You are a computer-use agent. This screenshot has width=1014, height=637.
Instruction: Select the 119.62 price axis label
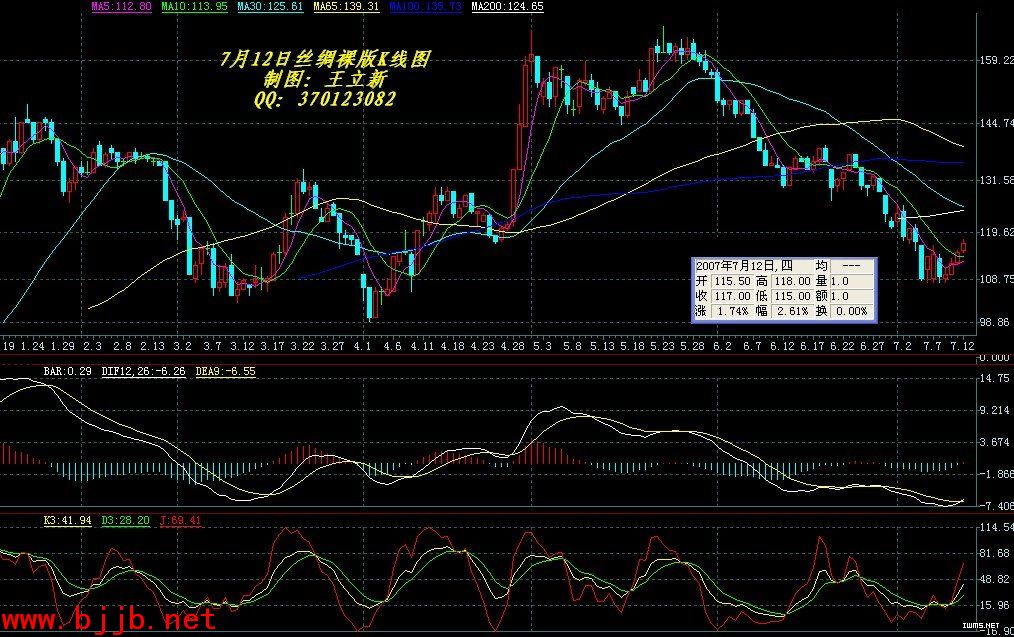click(x=997, y=232)
